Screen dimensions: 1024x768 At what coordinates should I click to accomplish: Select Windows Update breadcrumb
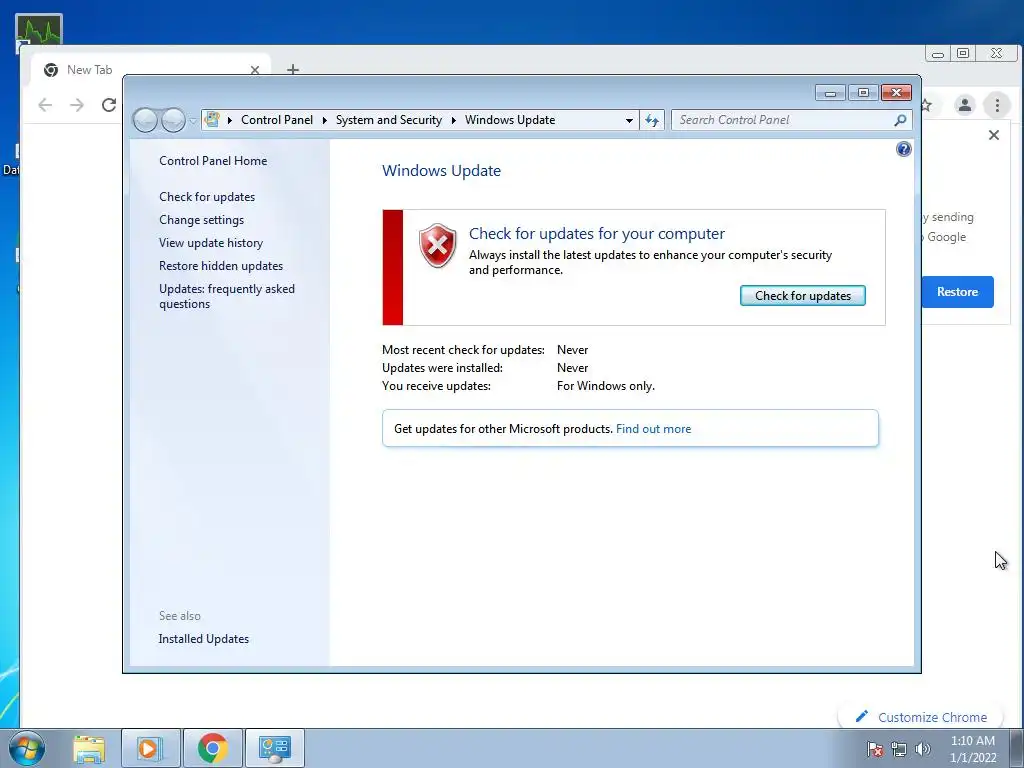[510, 120]
